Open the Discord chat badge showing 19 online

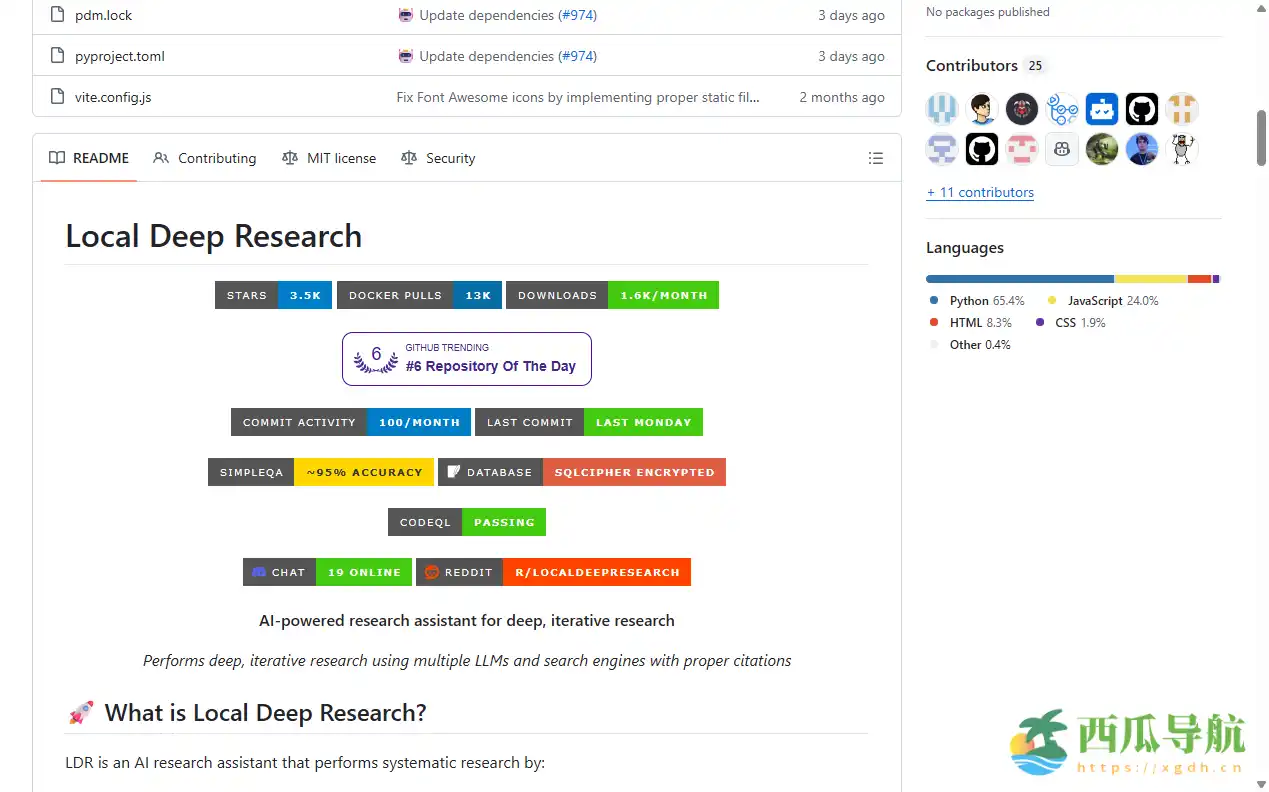pos(327,571)
